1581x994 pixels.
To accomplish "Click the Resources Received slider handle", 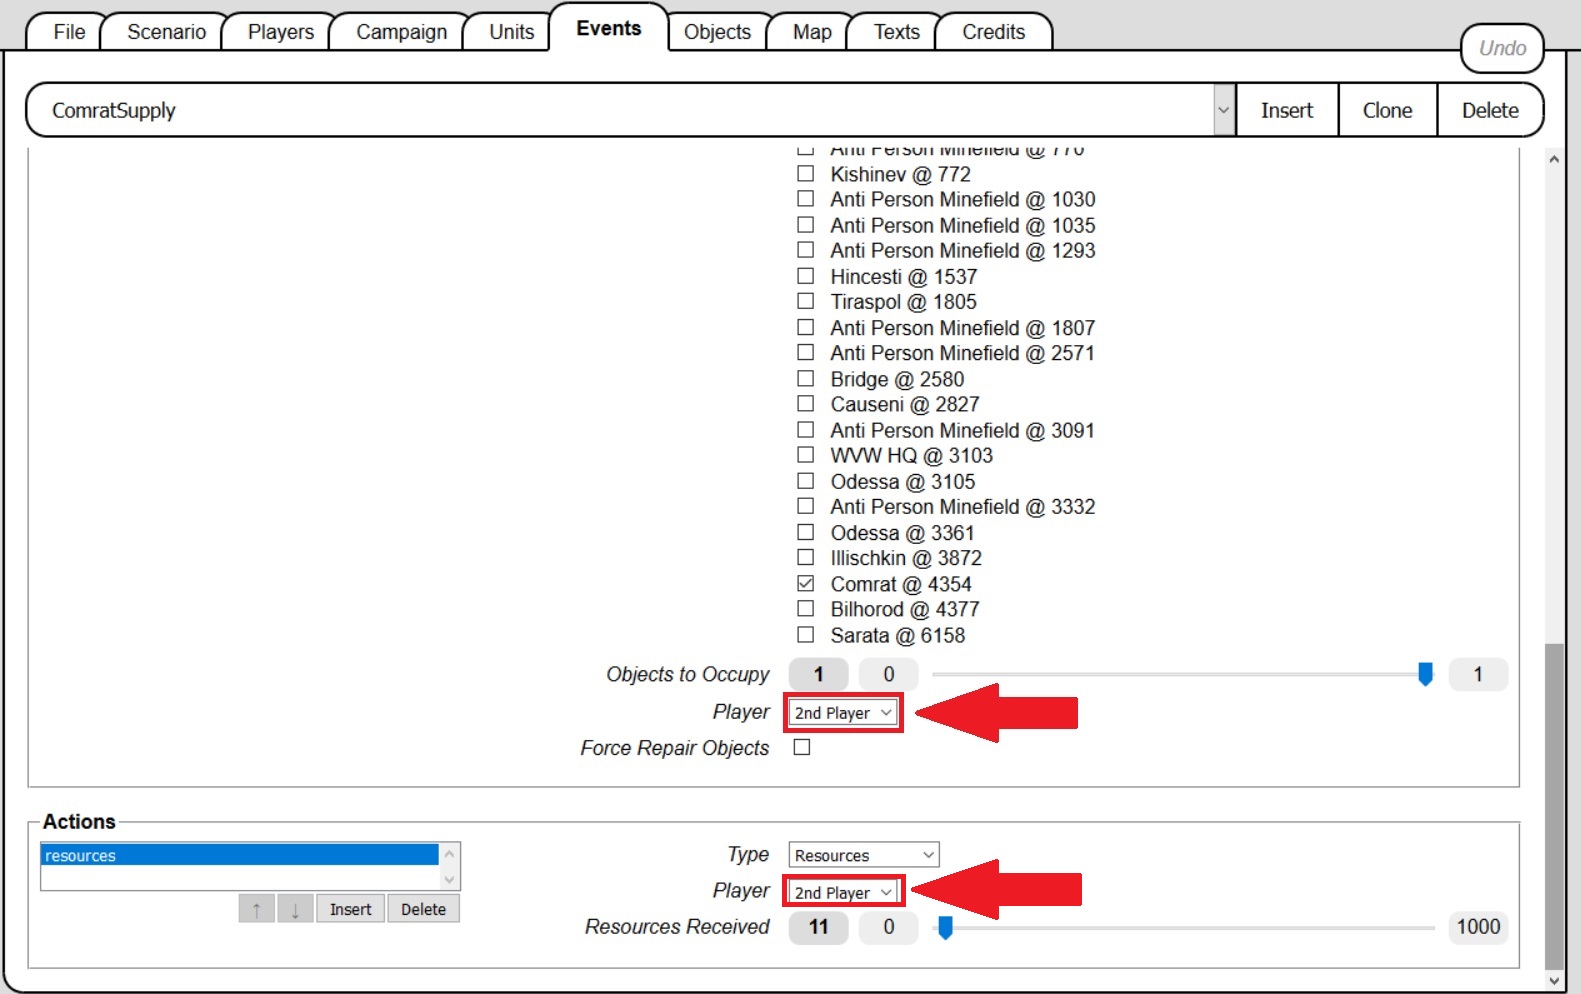I will click(x=945, y=928).
